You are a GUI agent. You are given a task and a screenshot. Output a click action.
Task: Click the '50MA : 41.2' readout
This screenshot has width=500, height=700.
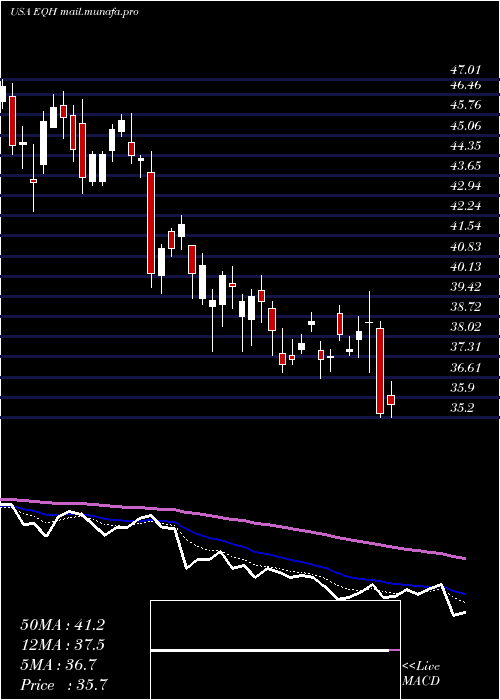(62, 625)
